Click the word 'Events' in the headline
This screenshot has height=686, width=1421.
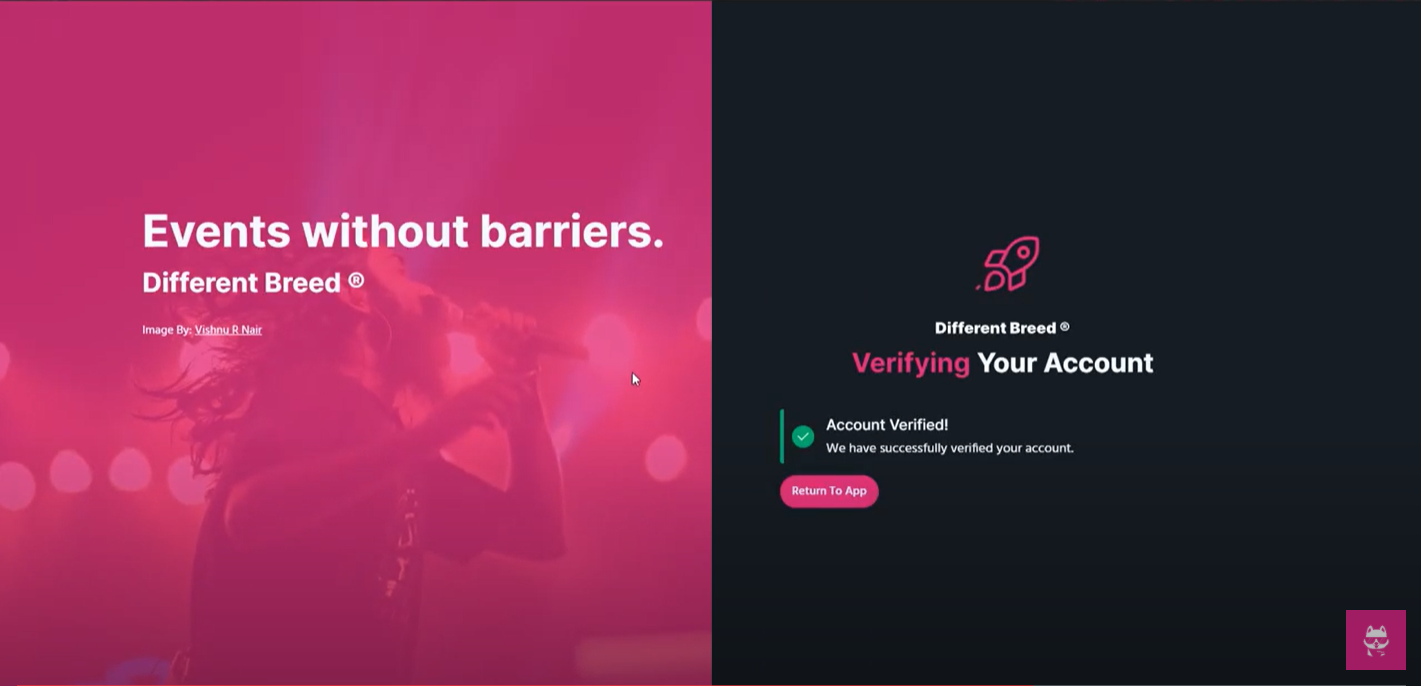(216, 231)
